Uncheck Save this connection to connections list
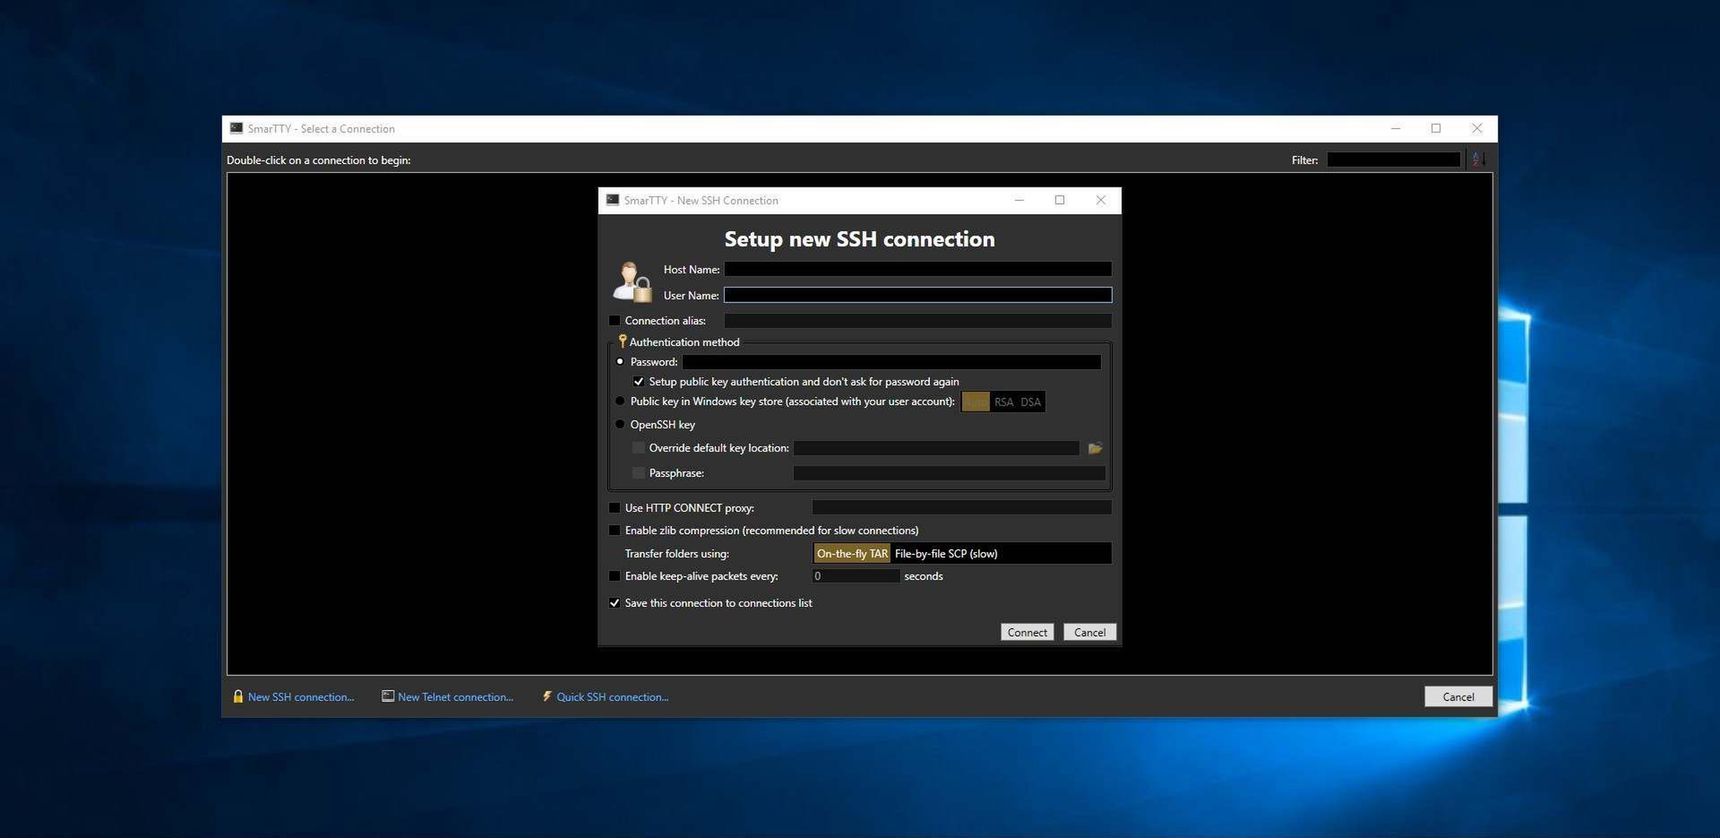Viewport: 1720px width, 838px height. [x=614, y=603]
